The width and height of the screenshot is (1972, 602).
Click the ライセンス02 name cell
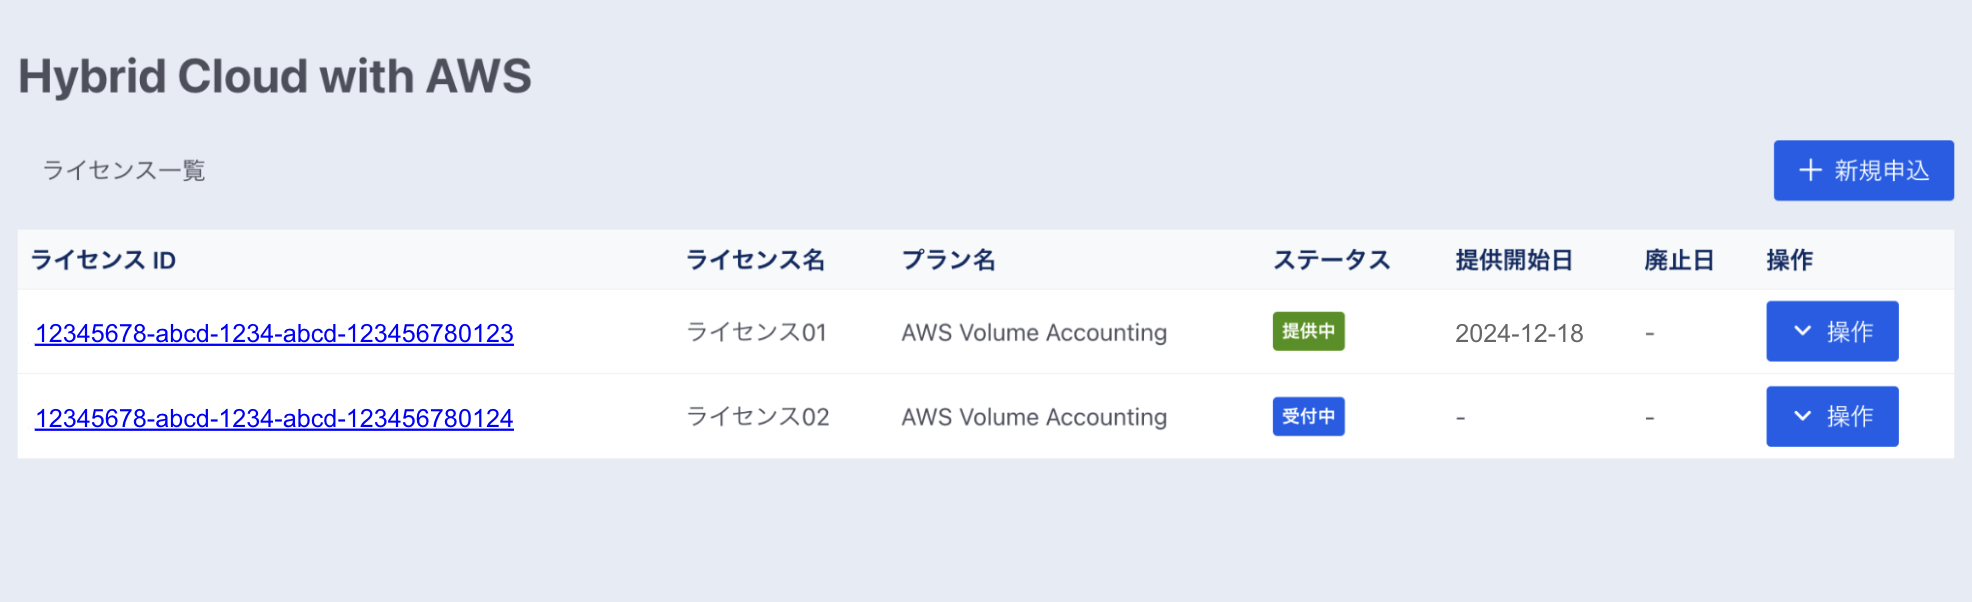(x=758, y=416)
